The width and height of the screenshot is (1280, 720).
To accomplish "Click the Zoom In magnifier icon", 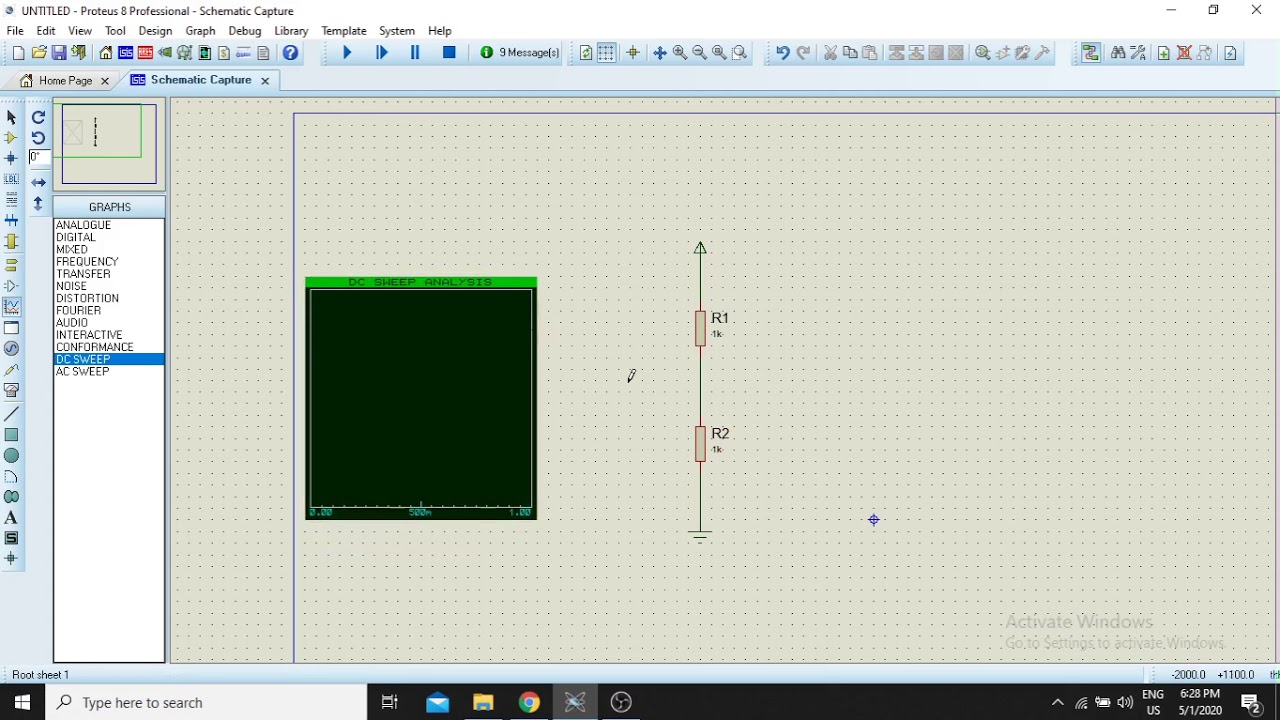I will click(680, 53).
